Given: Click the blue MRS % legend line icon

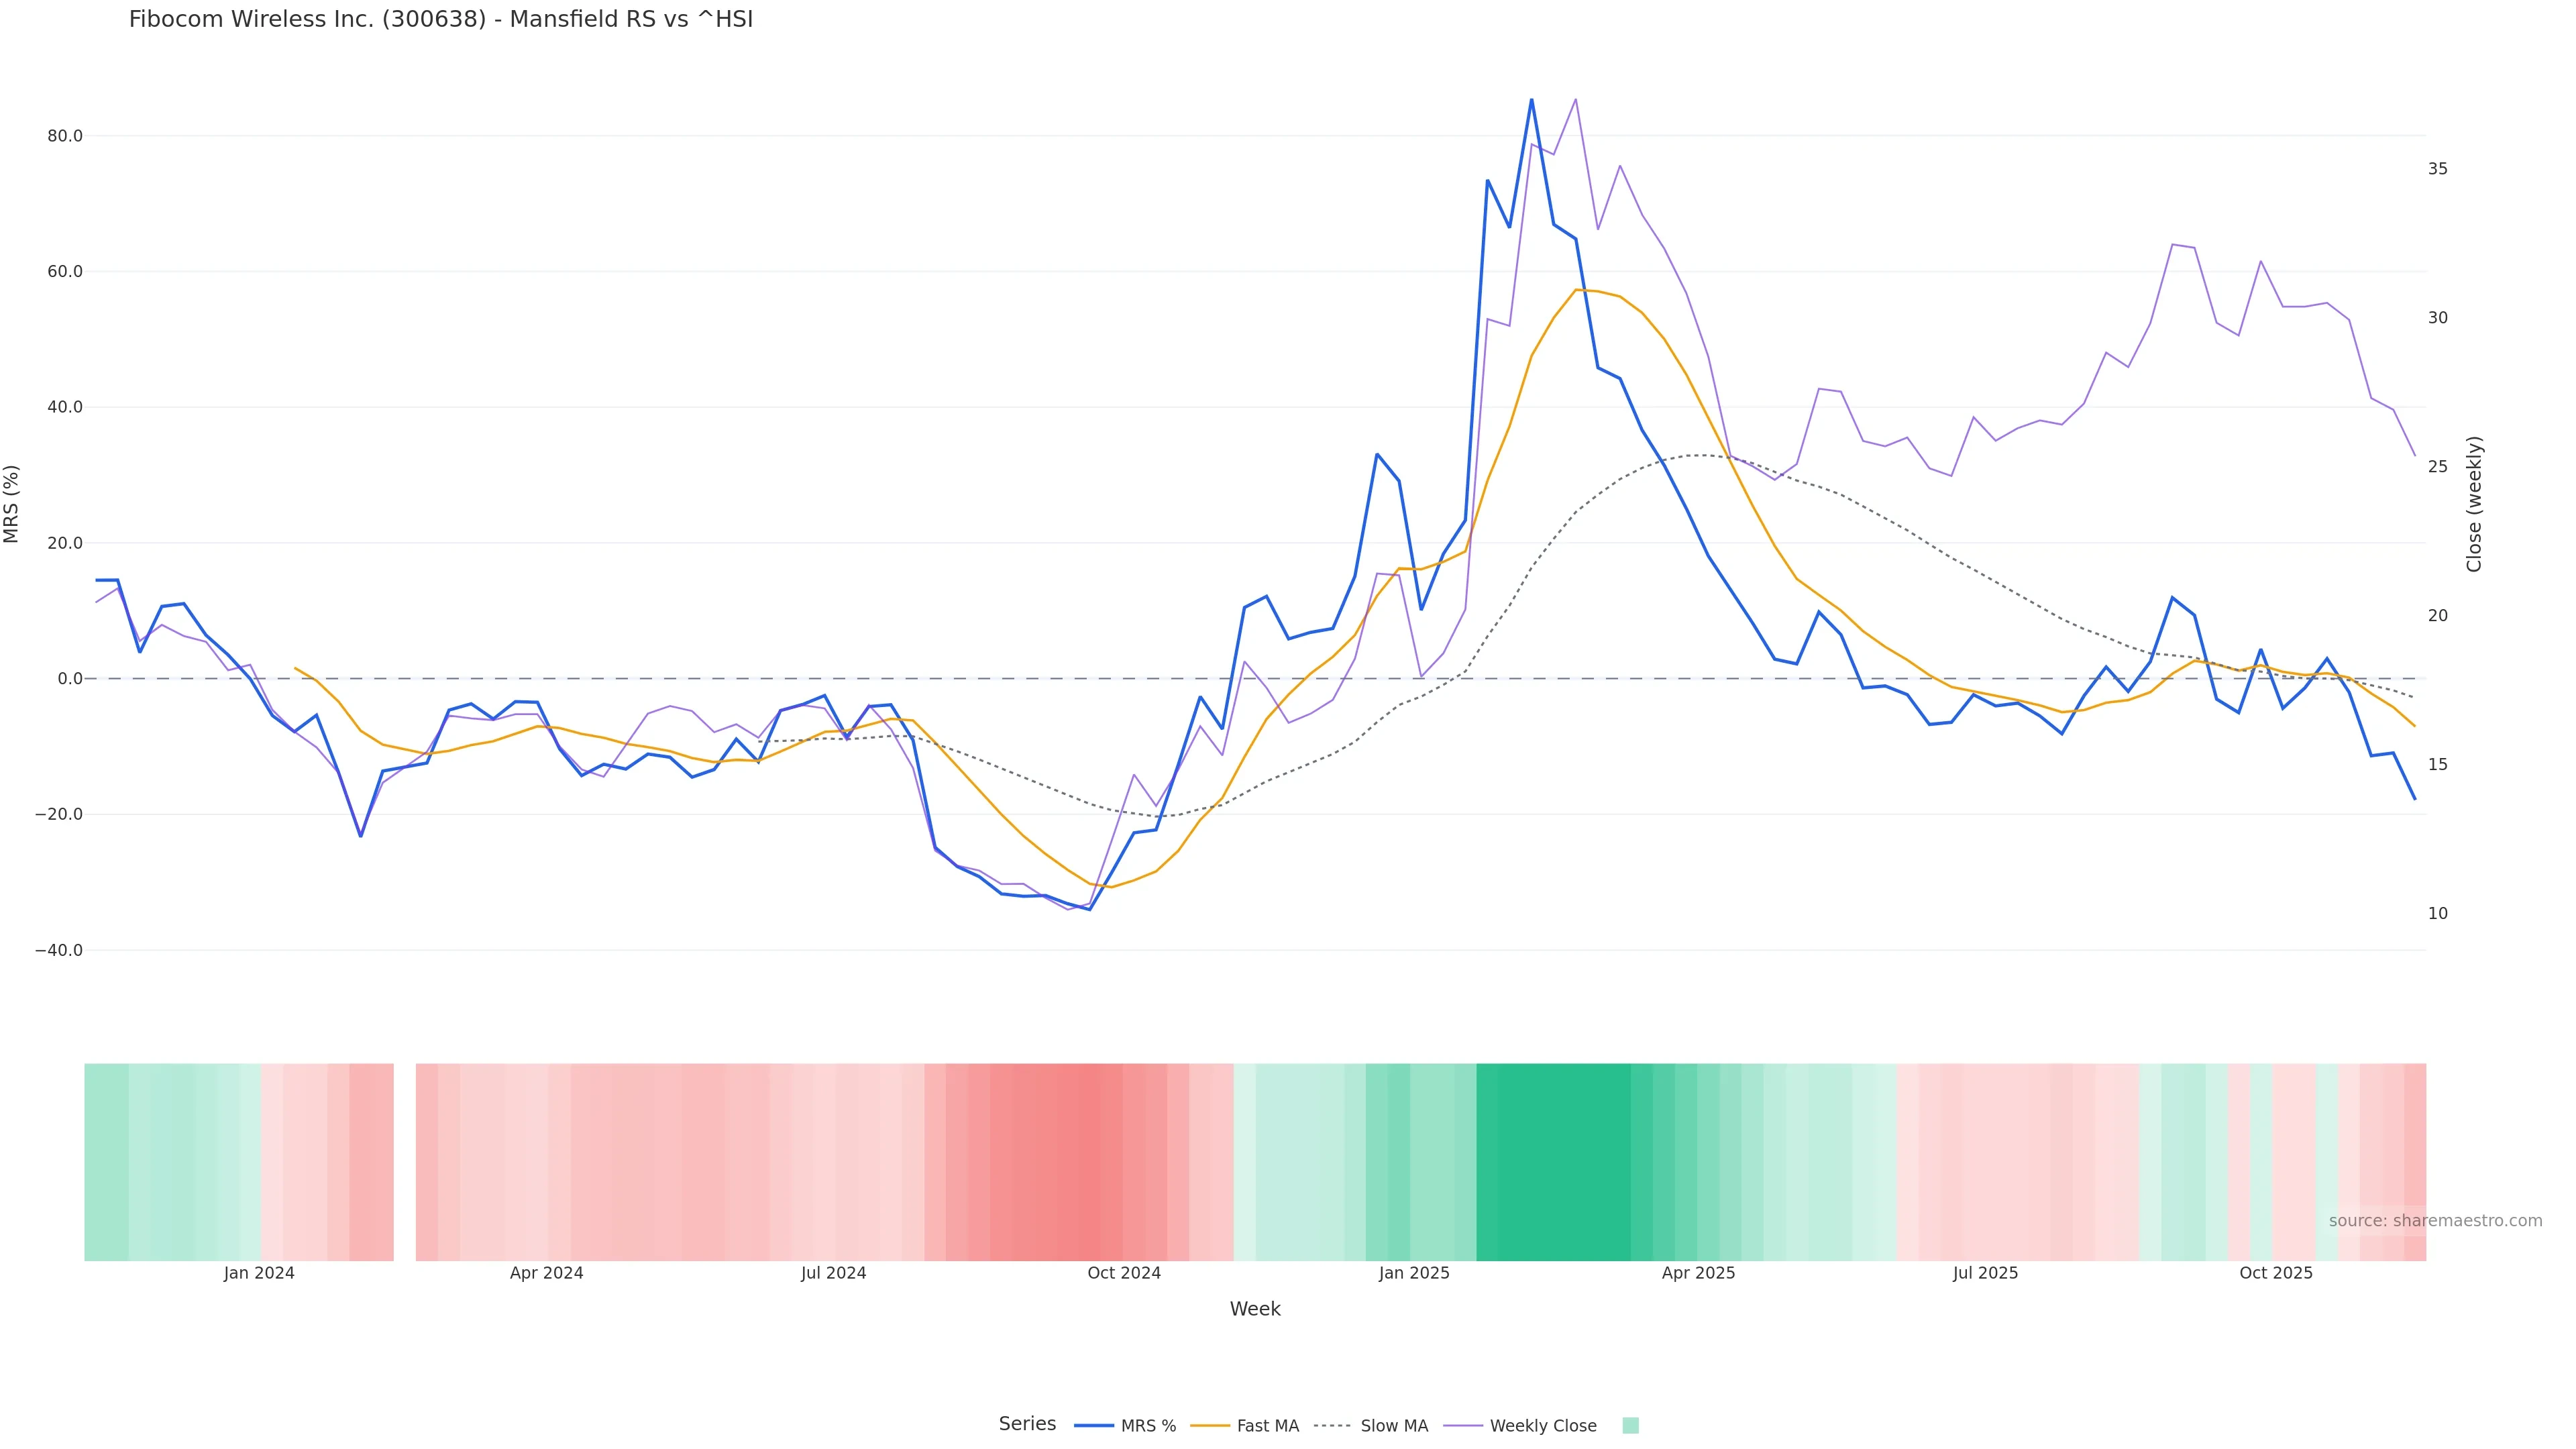Looking at the screenshot, I should tap(1093, 1426).
